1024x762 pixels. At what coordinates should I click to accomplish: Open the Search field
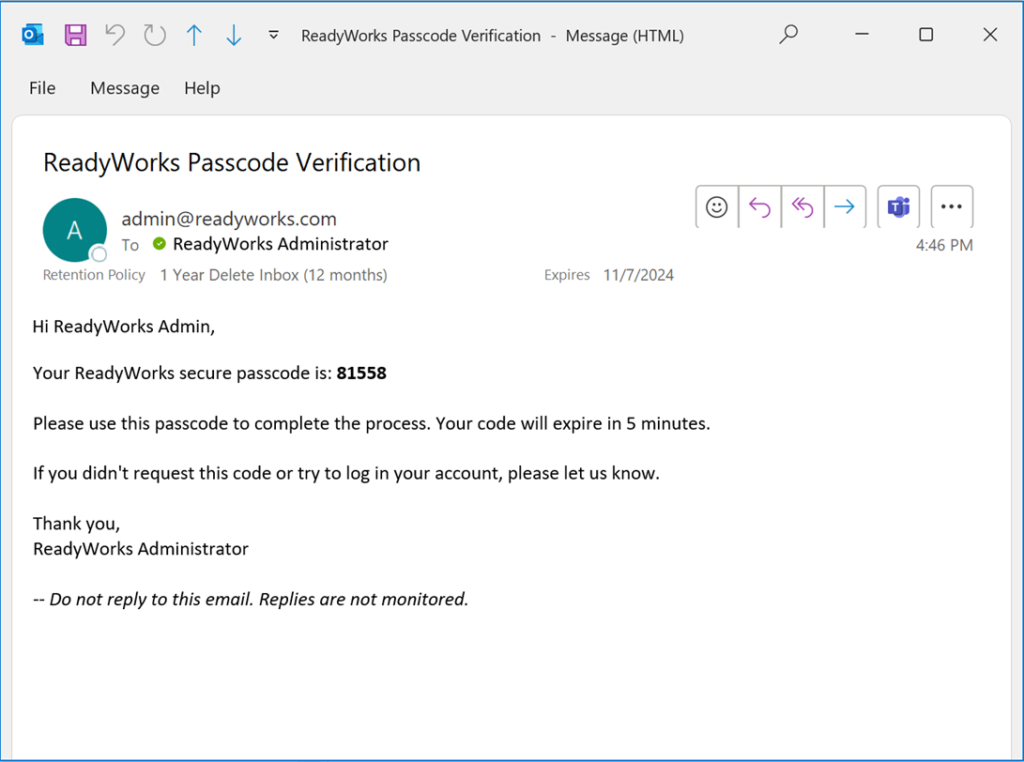788,34
